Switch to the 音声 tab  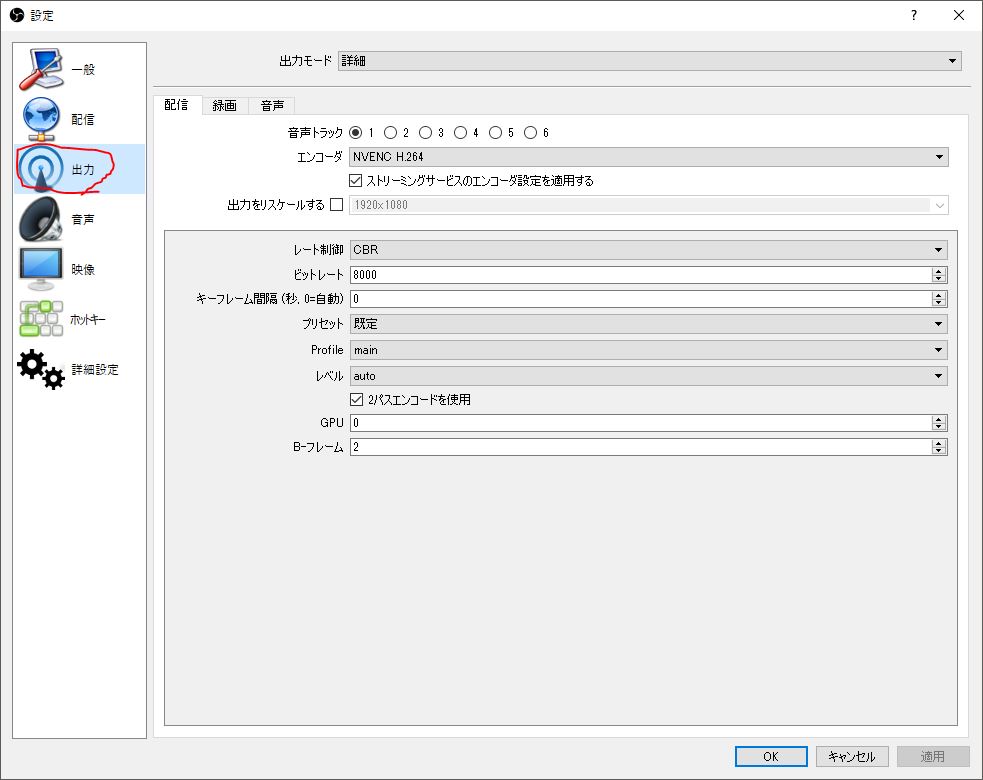click(x=272, y=106)
